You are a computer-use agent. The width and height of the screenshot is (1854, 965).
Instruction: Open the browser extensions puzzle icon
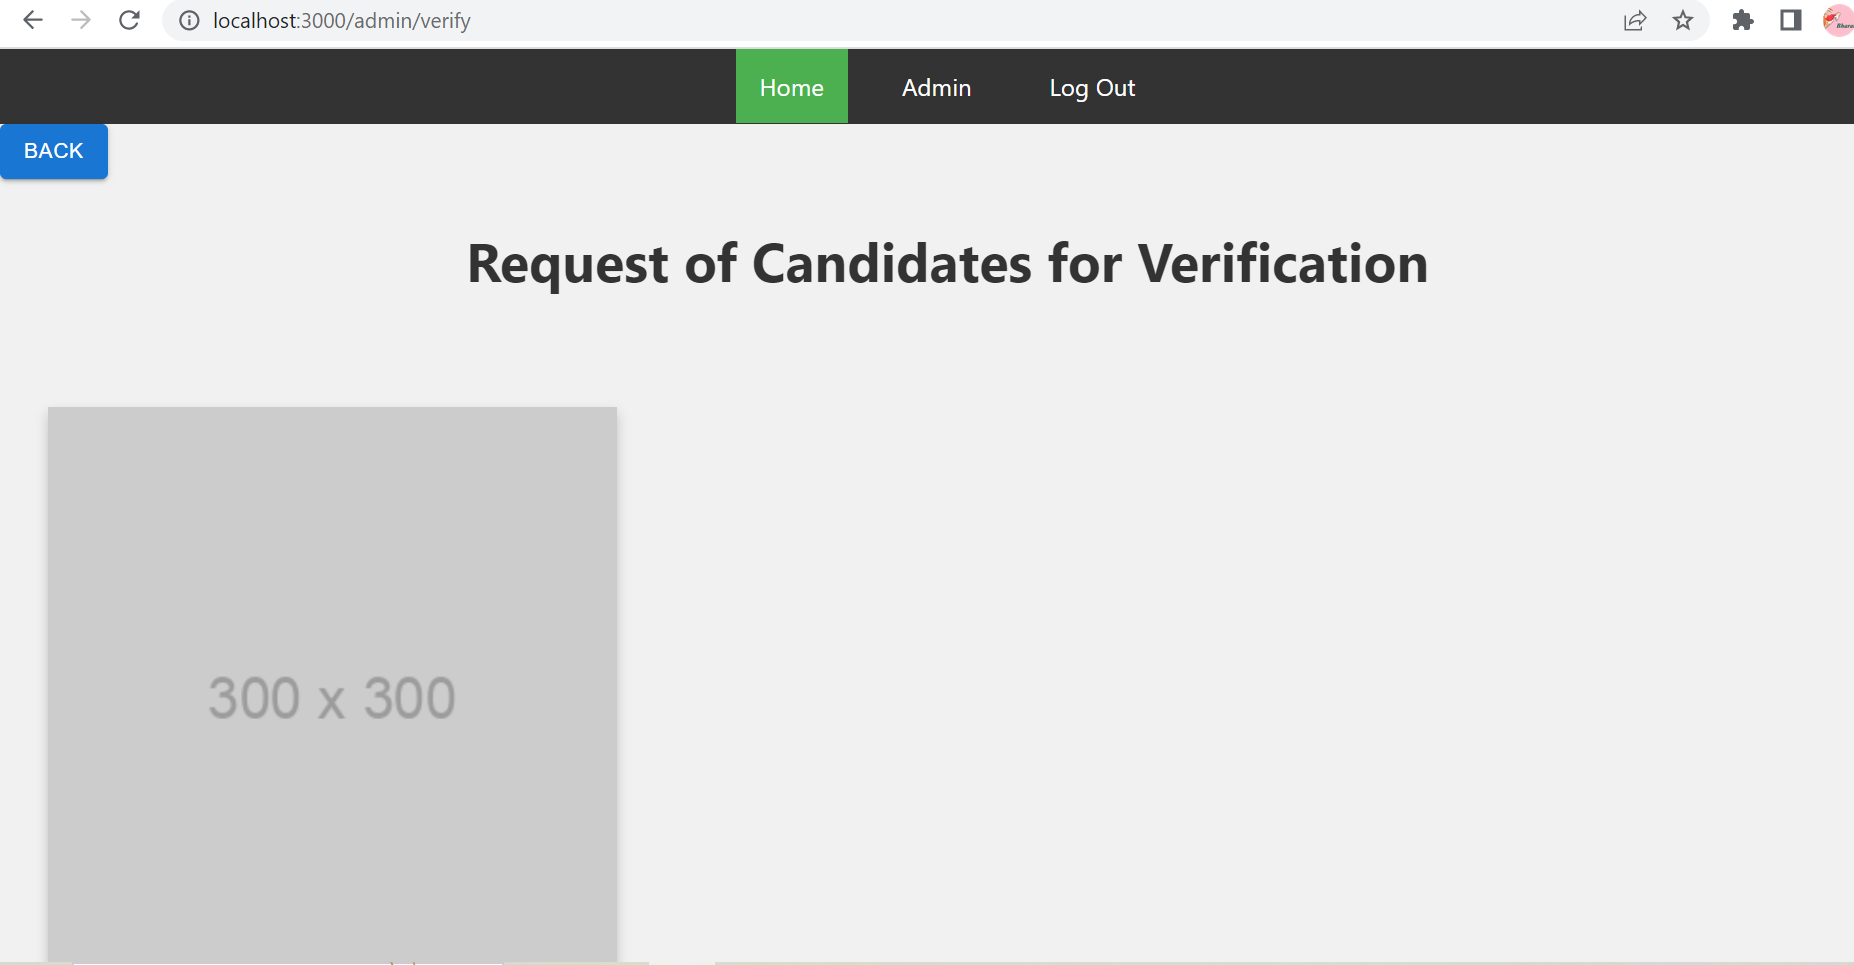tap(1744, 20)
